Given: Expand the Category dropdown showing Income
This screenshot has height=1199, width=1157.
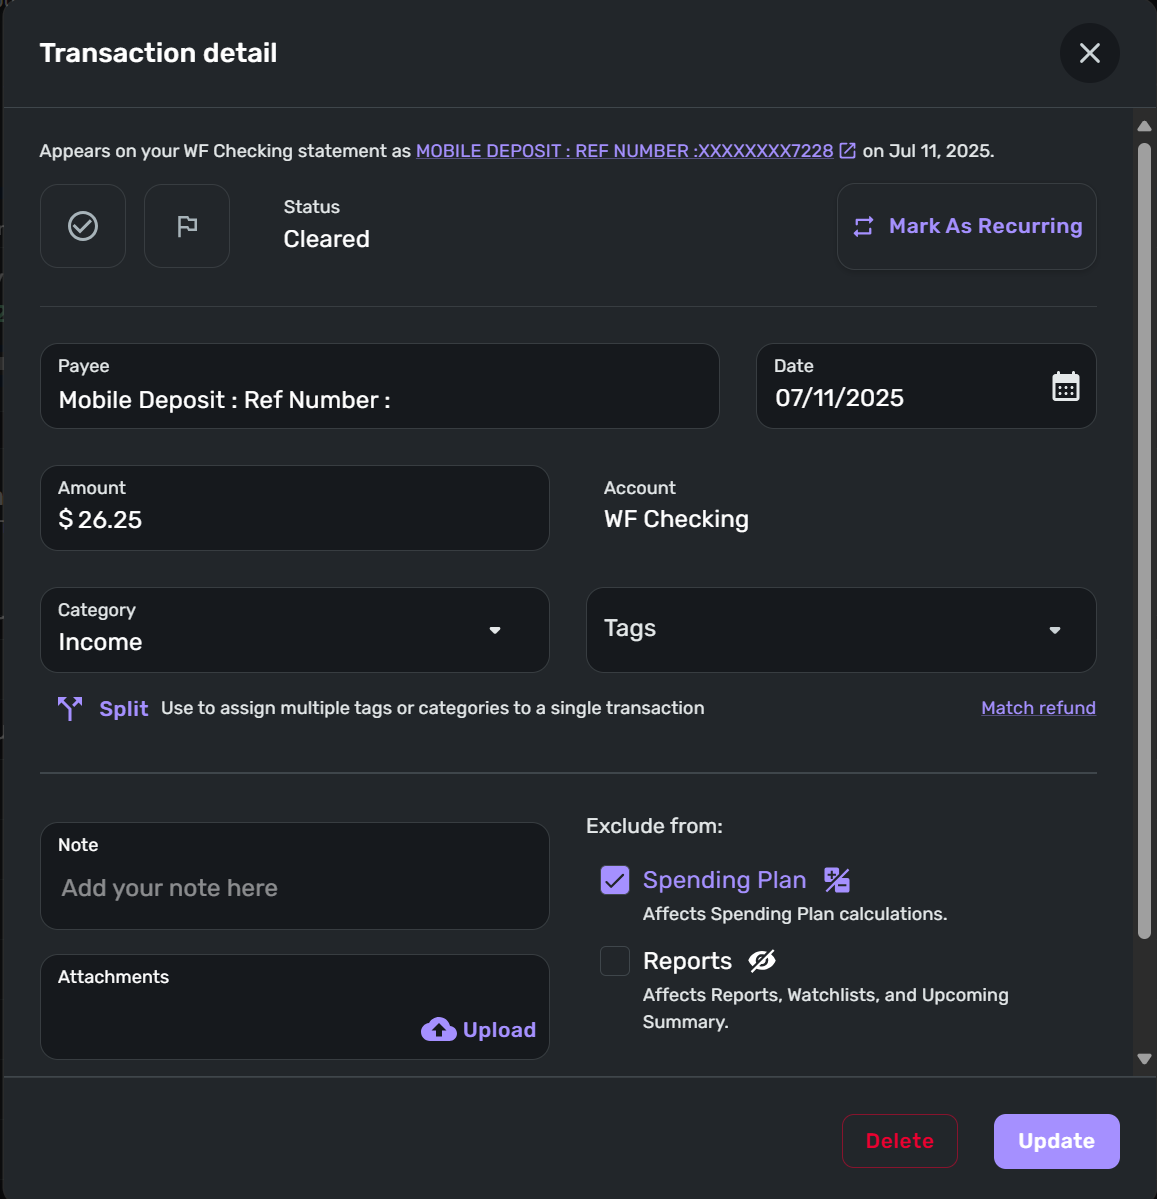Looking at the screenshot, I should (x=294, y=630).
